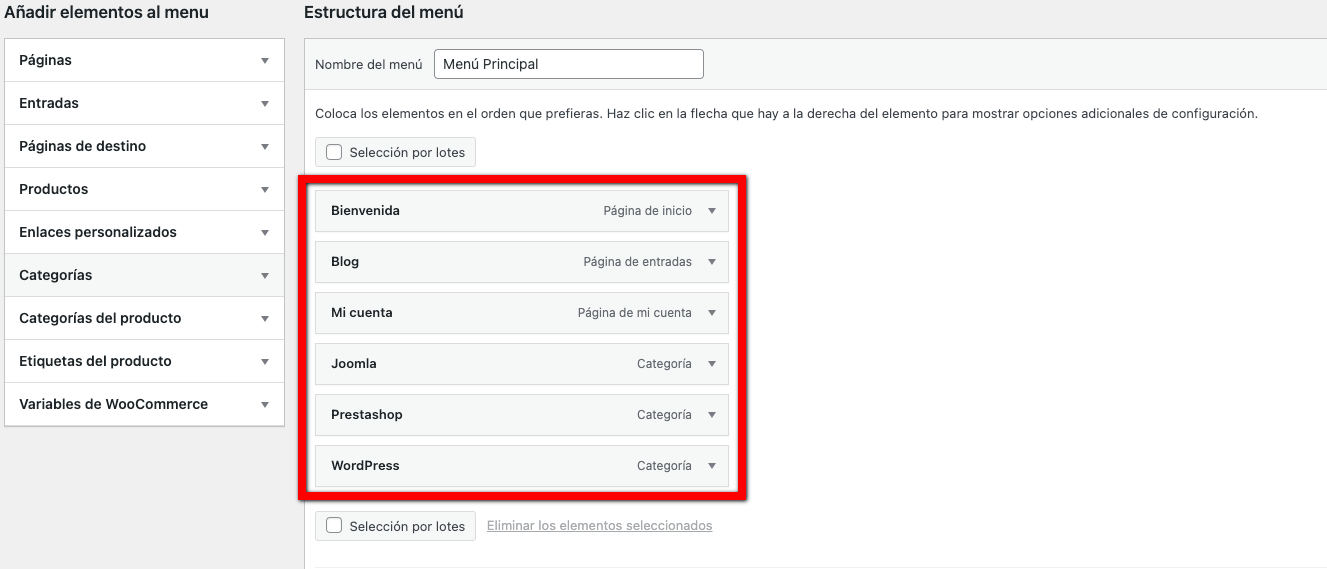The height and width of the screenshot is (569, 1327).
Task: Expand the Categorías del producto arrow
Action: point(265,319)
